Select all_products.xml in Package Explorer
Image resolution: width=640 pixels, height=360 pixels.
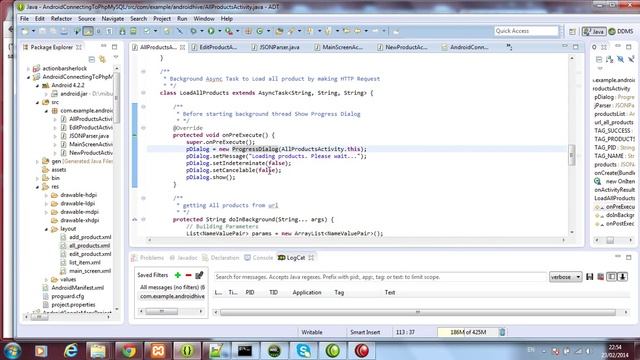[89, 246]
